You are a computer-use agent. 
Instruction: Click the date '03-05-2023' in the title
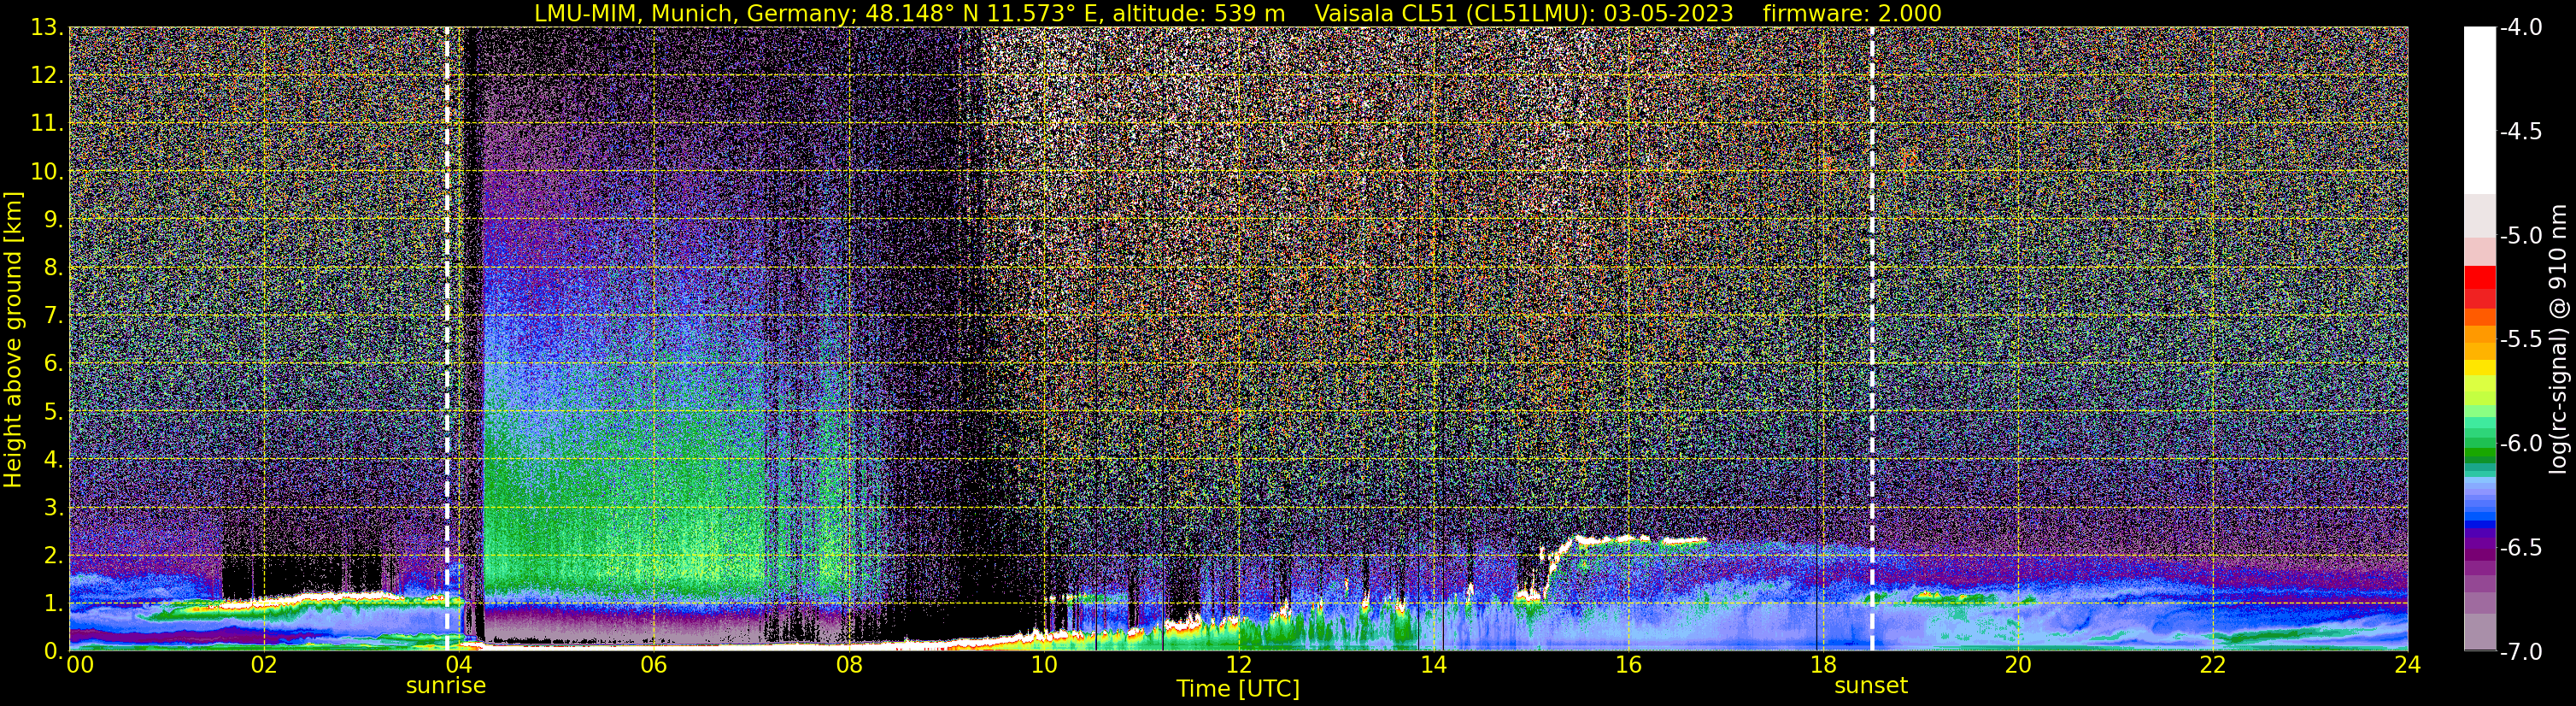click(x=1668, y=13)
